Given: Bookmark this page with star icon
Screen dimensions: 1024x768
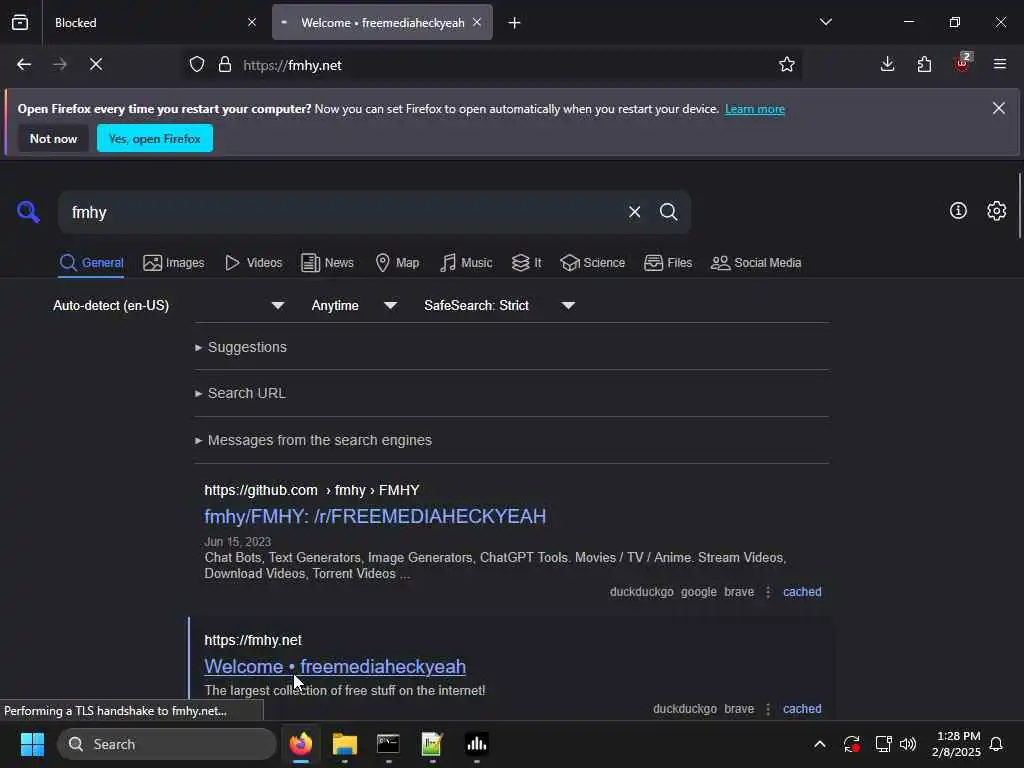Looking at the screenshot, I should pos(786,64).
